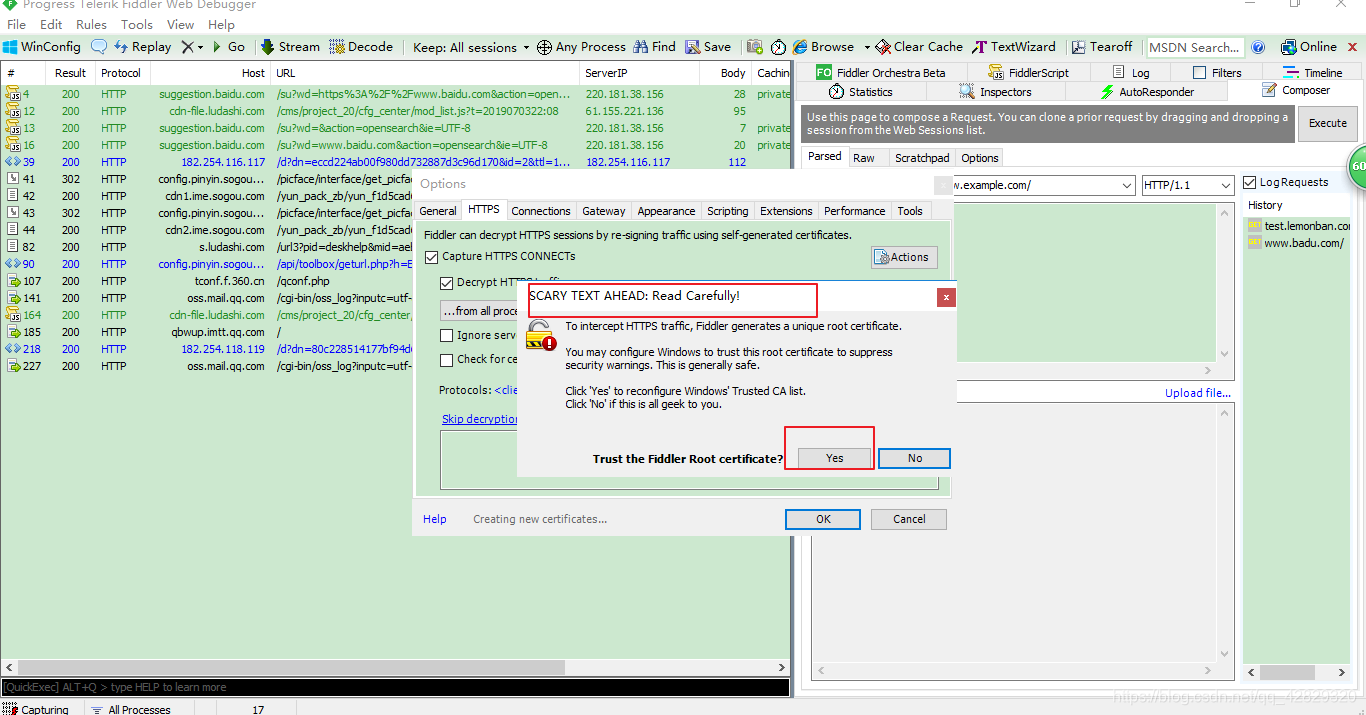Open Keep: All sessions dropdown

click(470, 47)
